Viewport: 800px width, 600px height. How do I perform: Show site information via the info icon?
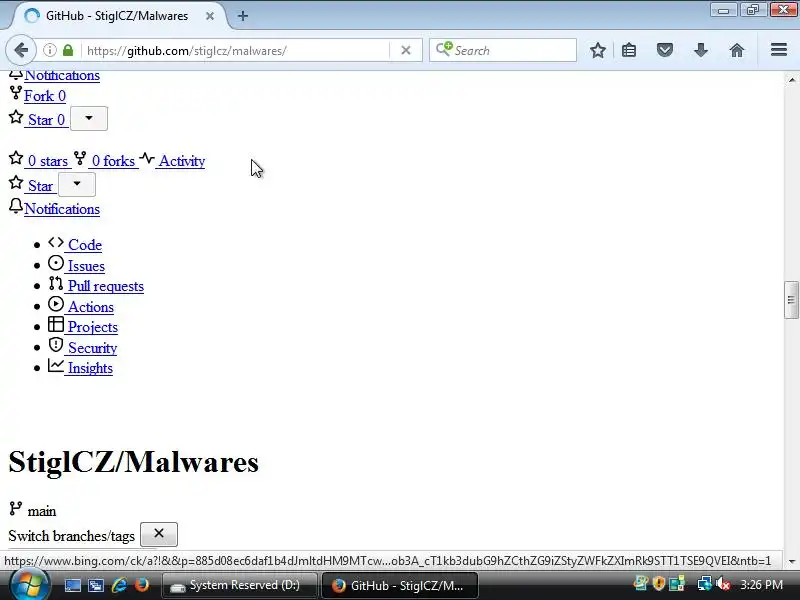pos(49,50)
